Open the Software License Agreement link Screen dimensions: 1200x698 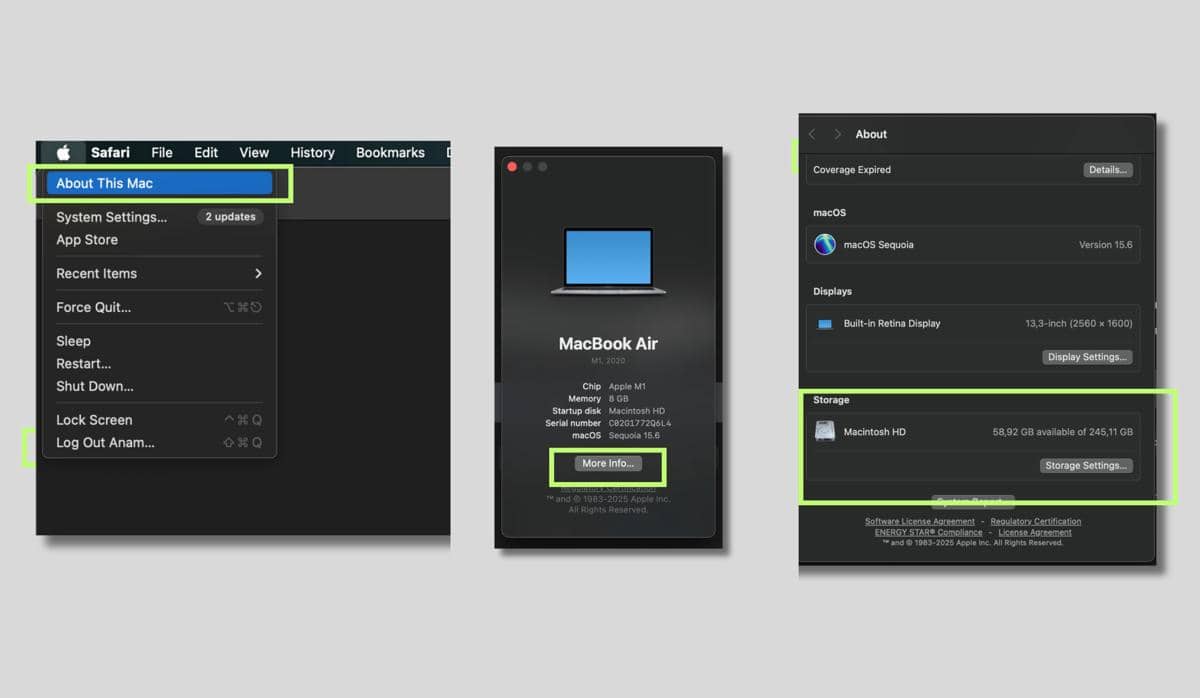918,521
